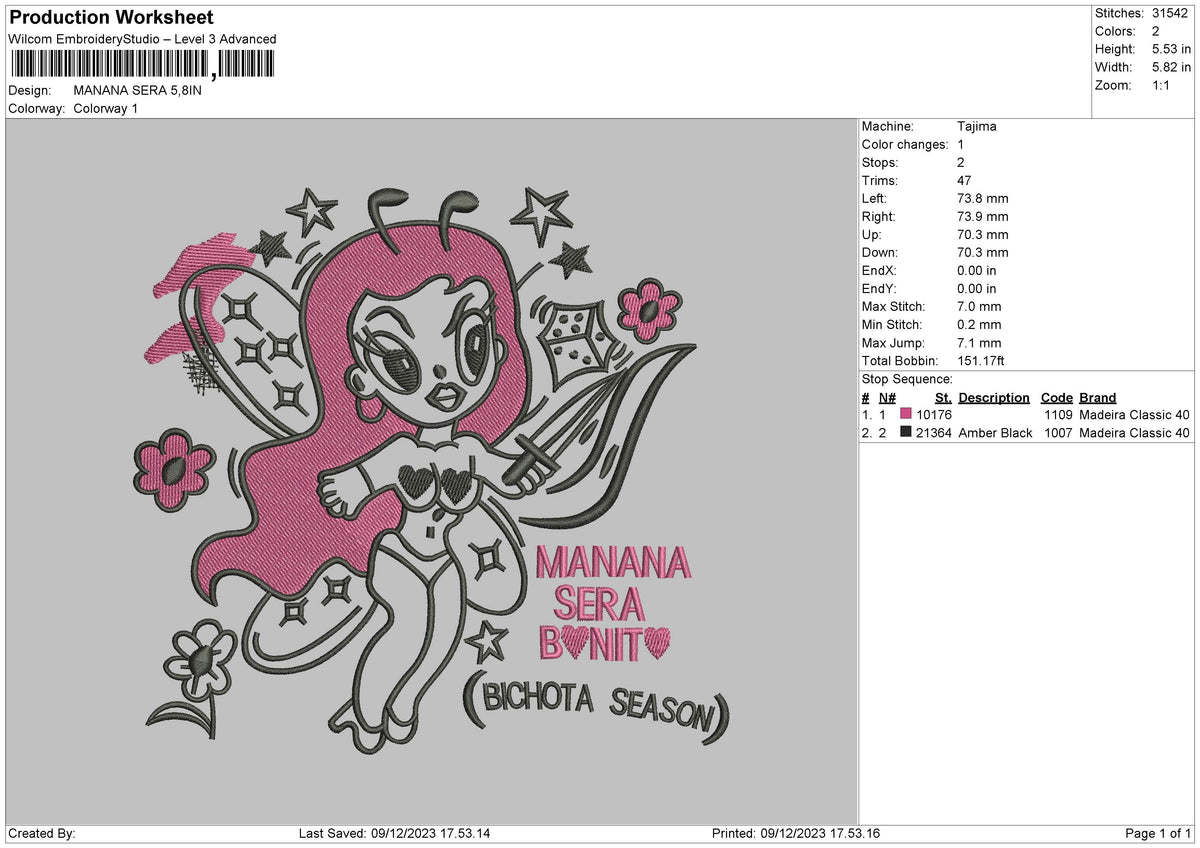The height and width of the screenshot is (848, 1200).
Task: Click the "Max Jump:" label
Action: pos(893,342)
